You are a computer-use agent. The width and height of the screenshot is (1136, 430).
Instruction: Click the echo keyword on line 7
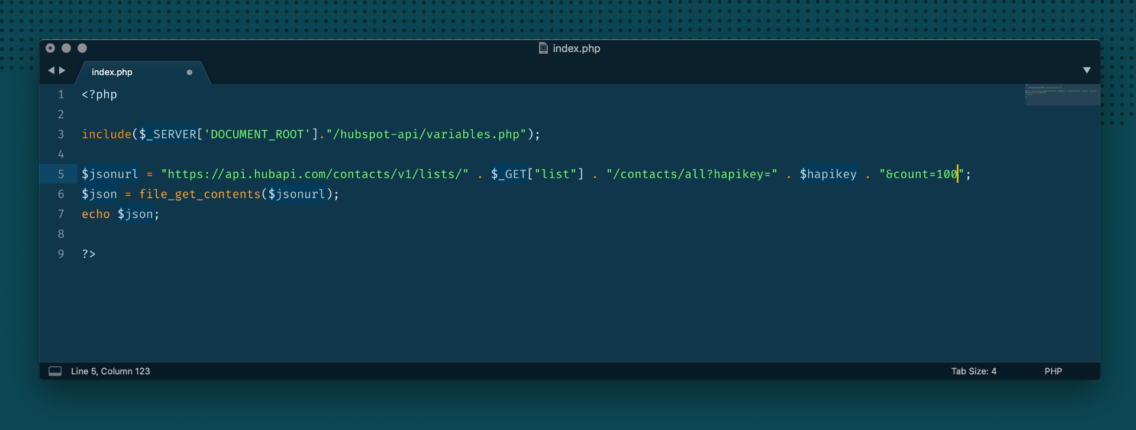(x=96, y=214)
